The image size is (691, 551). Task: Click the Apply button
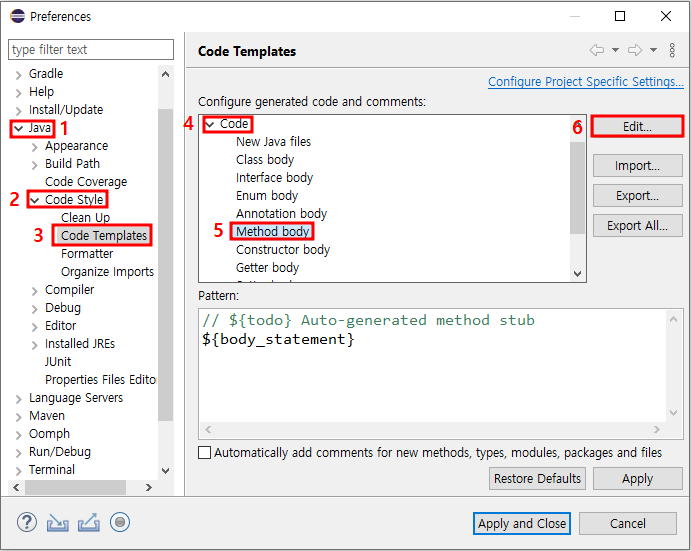pos(637,478)
